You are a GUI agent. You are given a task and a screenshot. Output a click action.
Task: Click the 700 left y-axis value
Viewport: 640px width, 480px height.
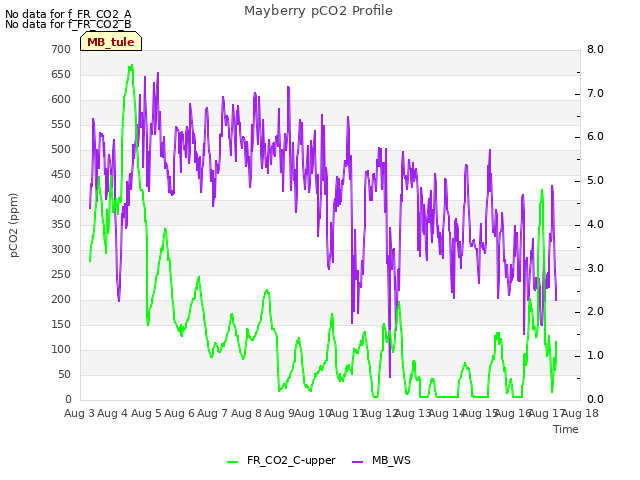click(x=61, y=49)
